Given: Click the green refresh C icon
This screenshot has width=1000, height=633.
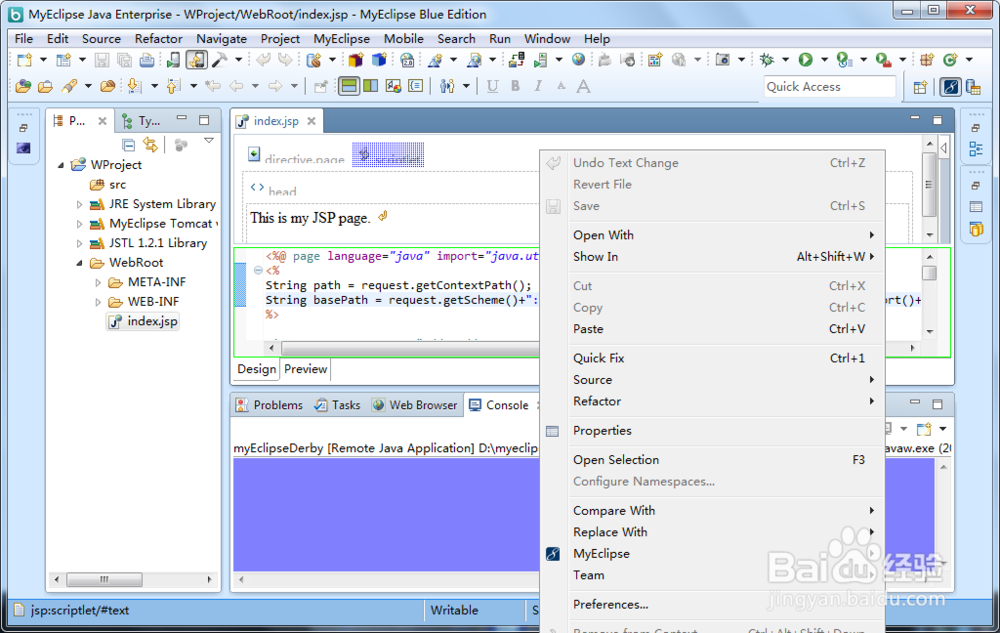Looking at the screenshot, I should (x=950, y=60).
